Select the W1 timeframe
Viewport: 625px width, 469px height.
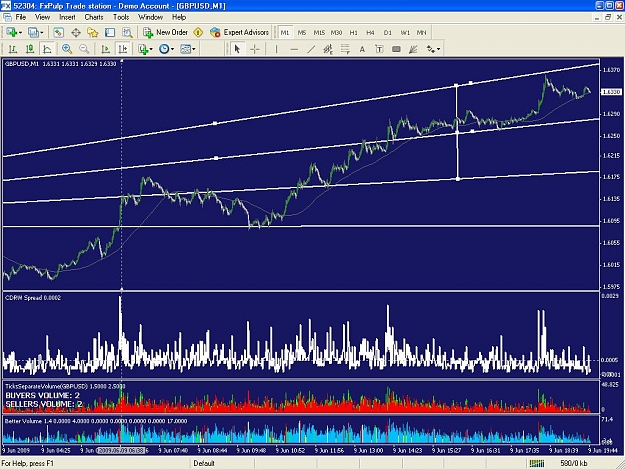tap(405, 33)
